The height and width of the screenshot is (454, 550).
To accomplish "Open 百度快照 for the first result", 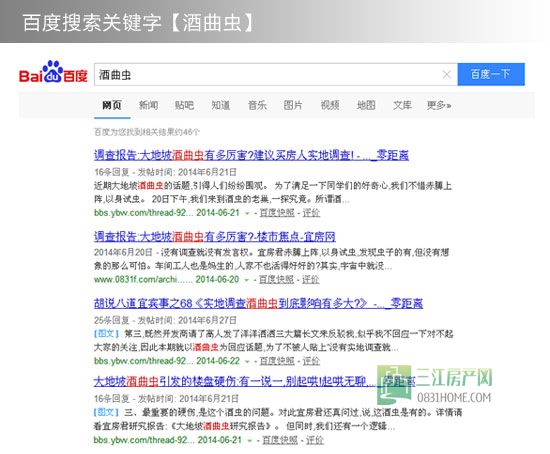I will (277, 213).
